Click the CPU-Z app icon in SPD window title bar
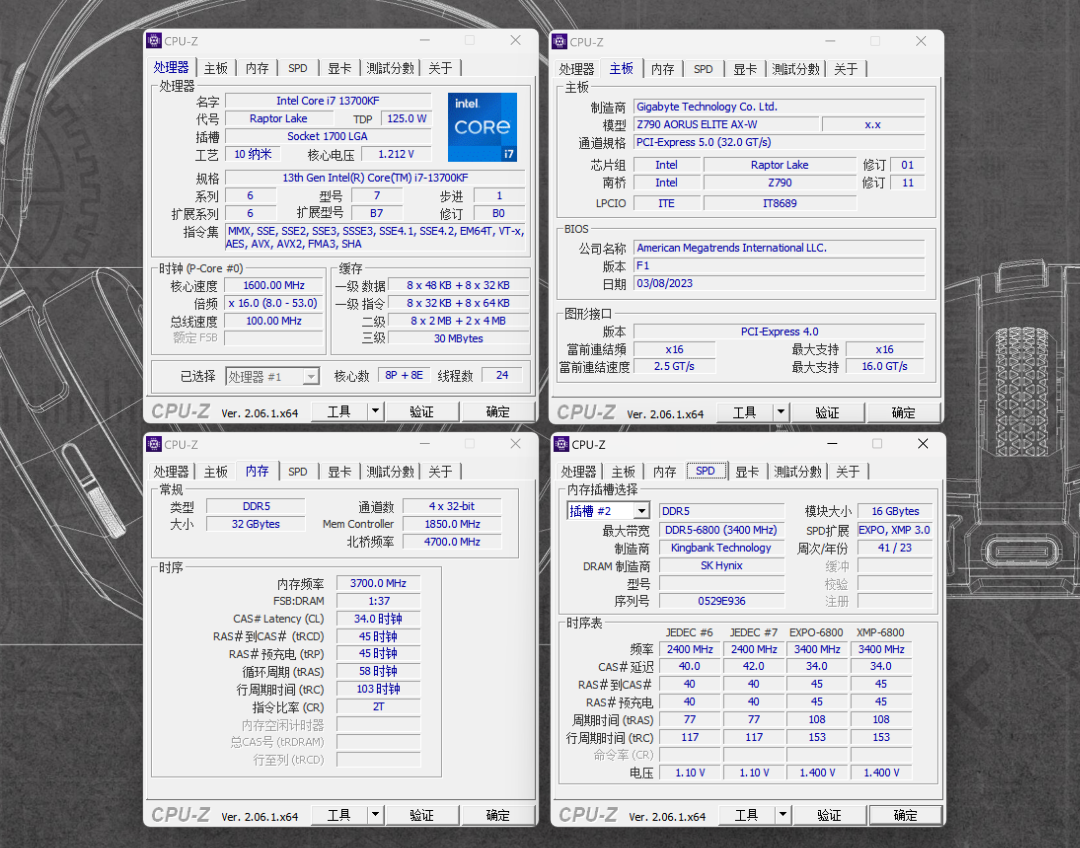 tap(561, 444)
